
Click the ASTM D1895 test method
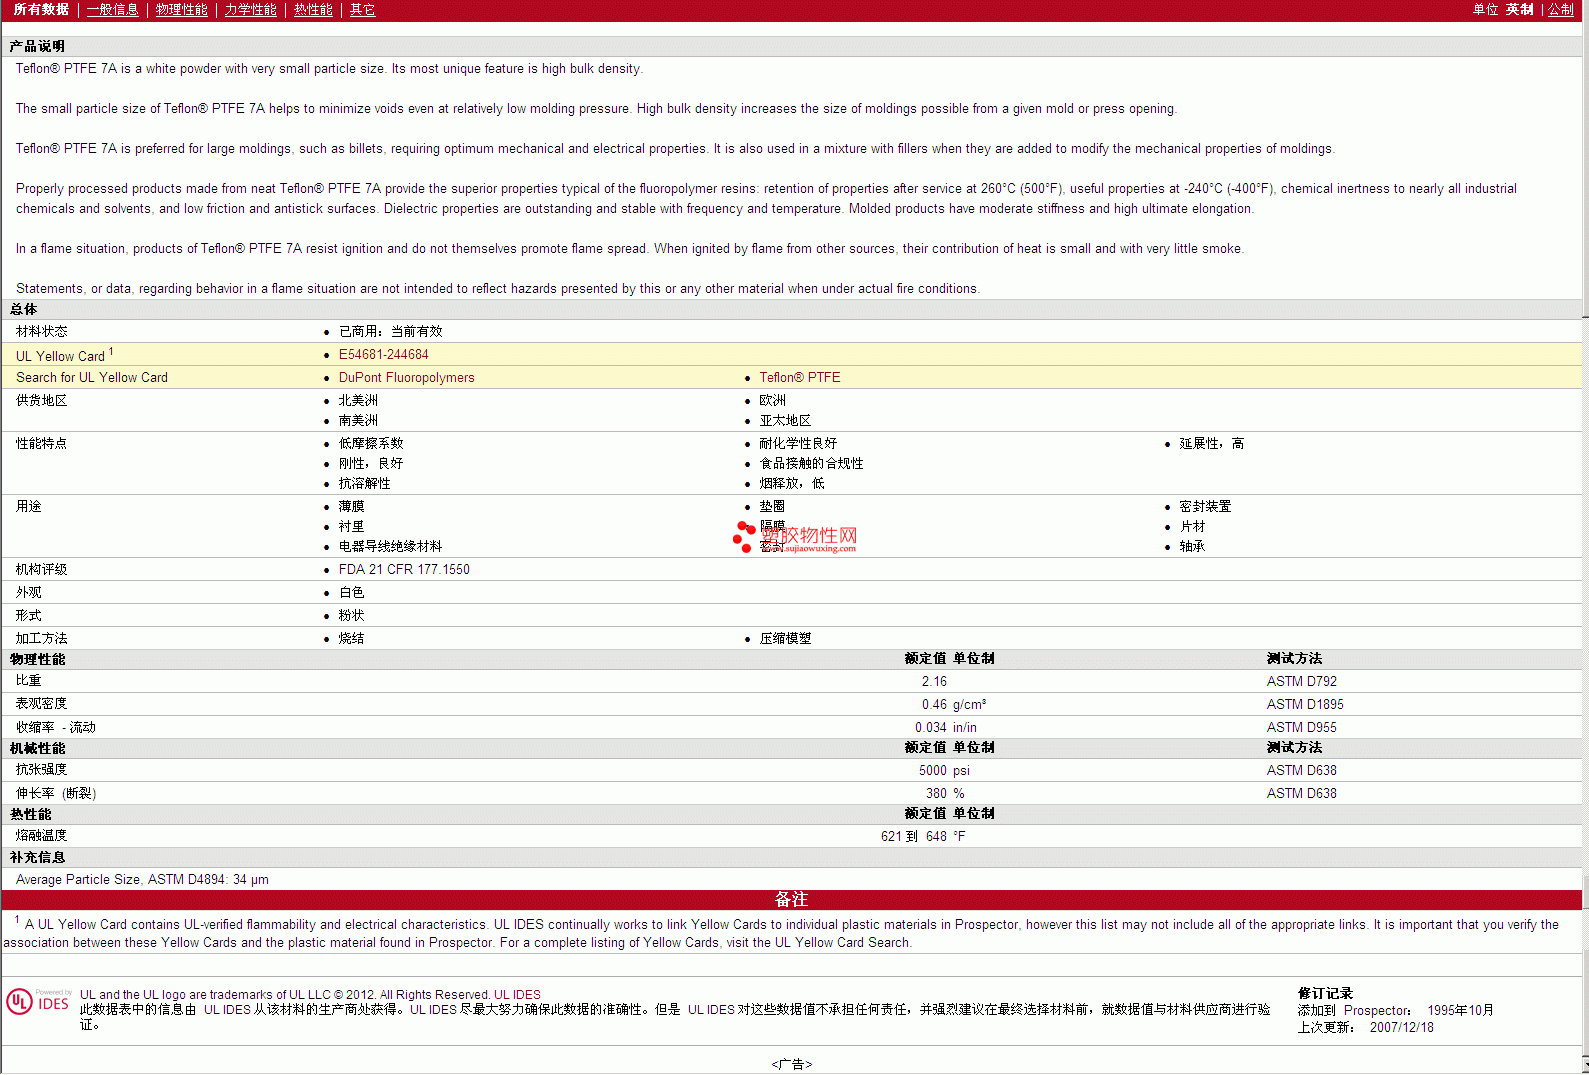1305,704
